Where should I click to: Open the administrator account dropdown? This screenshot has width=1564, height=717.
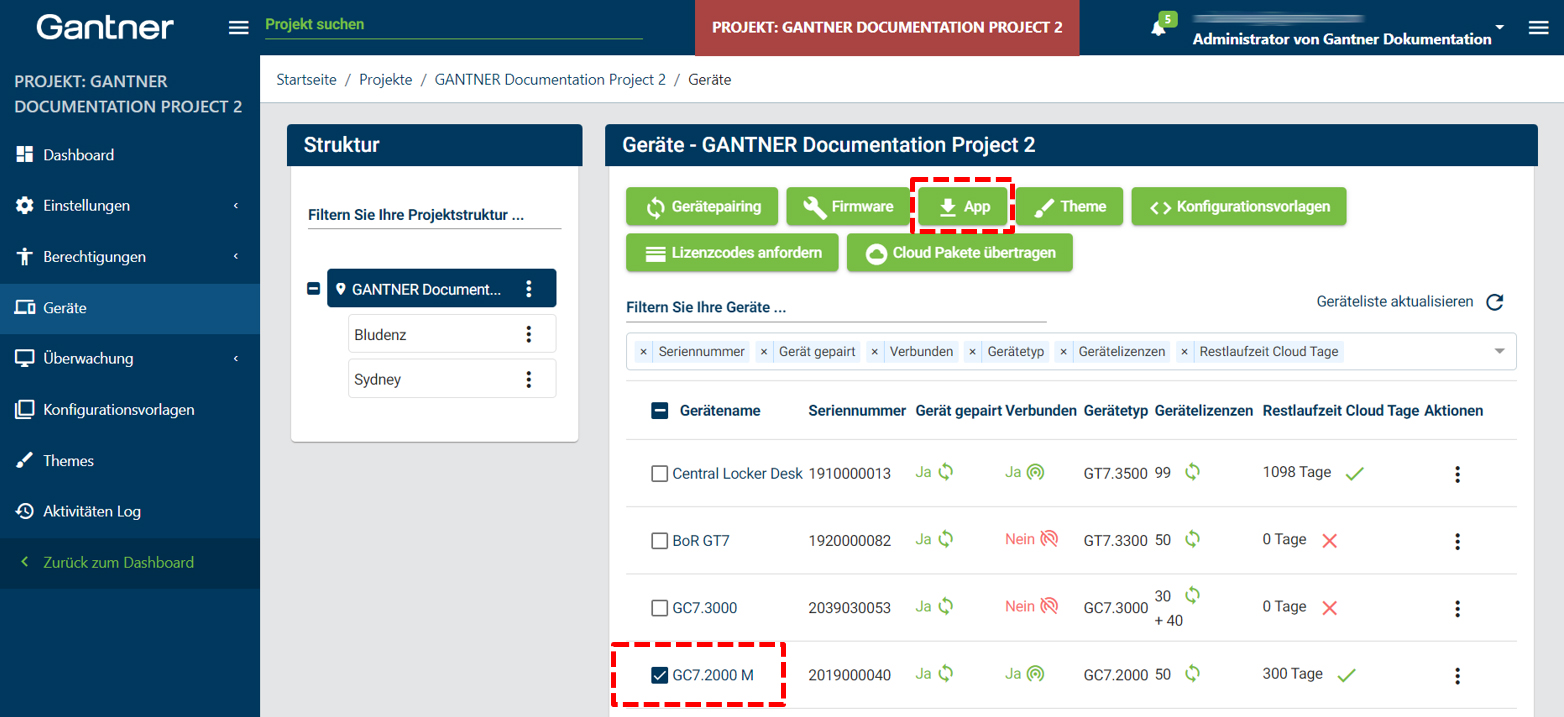click(1498, 26)
